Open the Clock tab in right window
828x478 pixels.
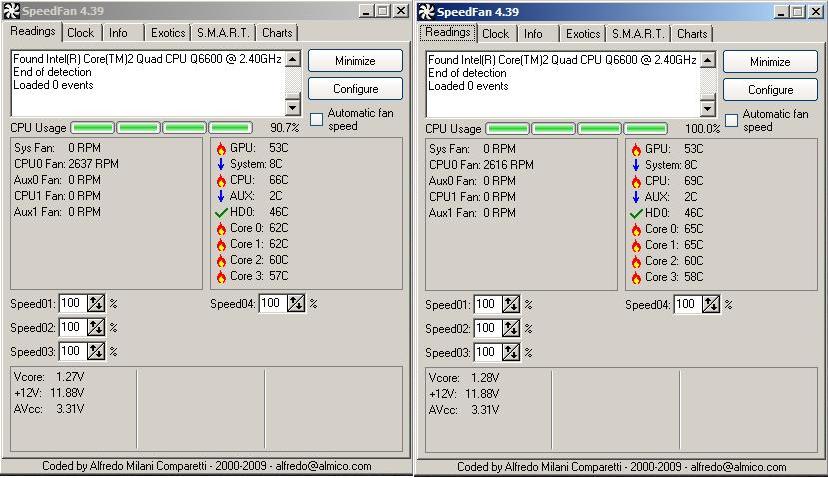pos(496,34)
